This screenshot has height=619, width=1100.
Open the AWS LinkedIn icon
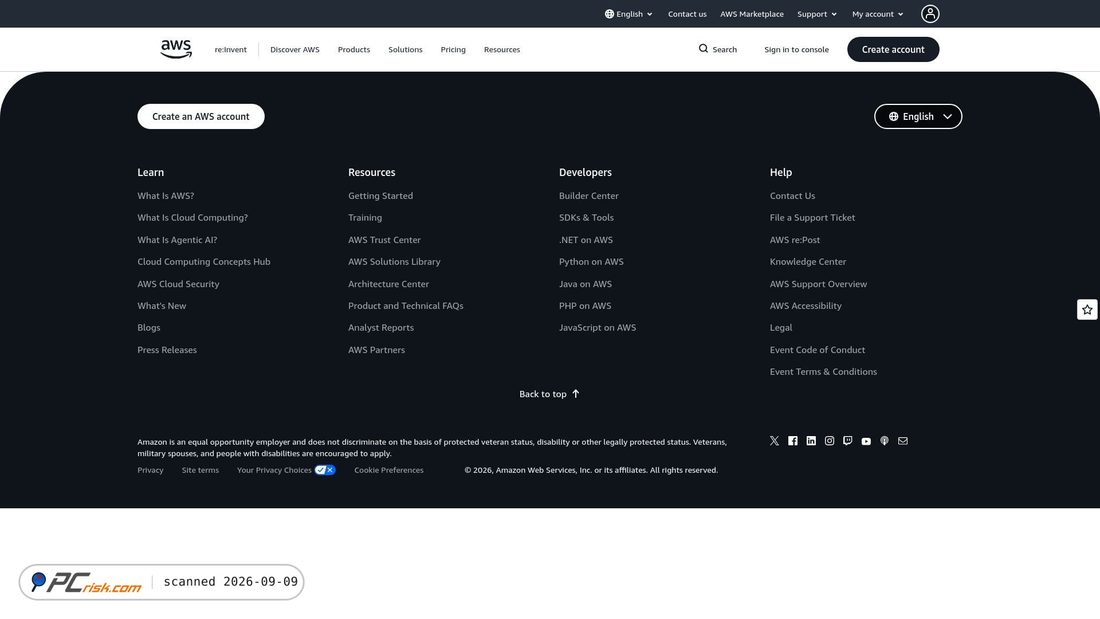tap(811, 441)
